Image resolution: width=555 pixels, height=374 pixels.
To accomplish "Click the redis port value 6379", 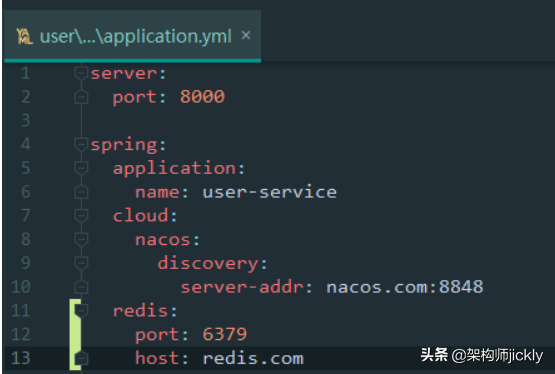I will 225,334.
